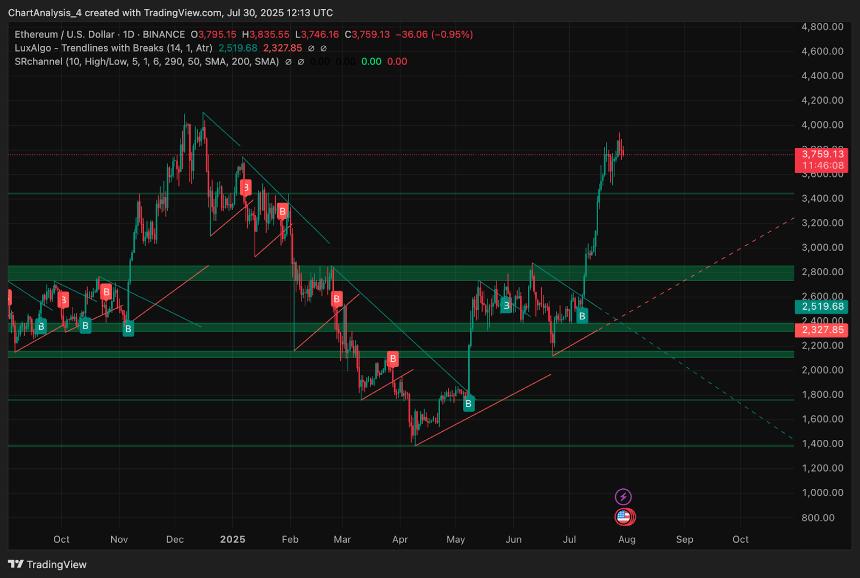Click the rightmost green B breakout marker

tap(582, 316)
